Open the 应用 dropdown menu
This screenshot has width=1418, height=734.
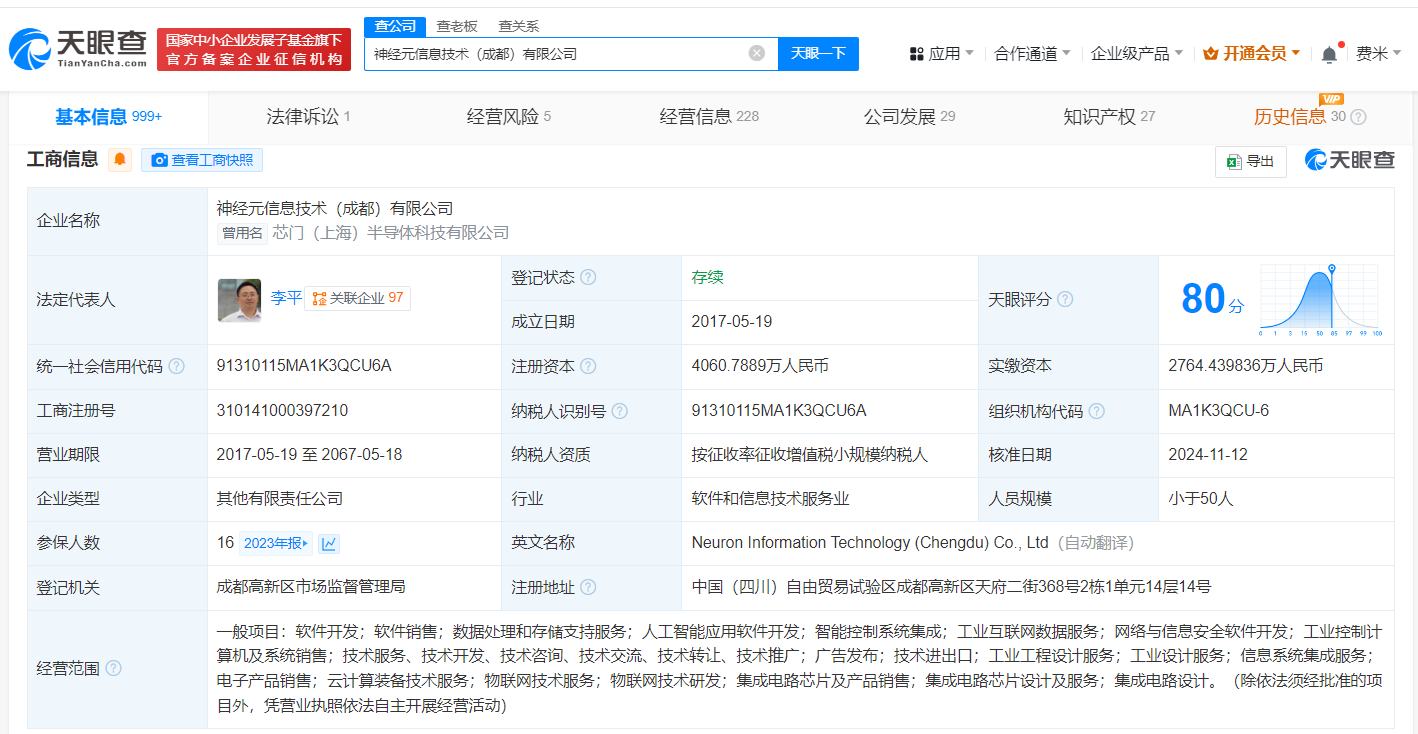point(942,54)
